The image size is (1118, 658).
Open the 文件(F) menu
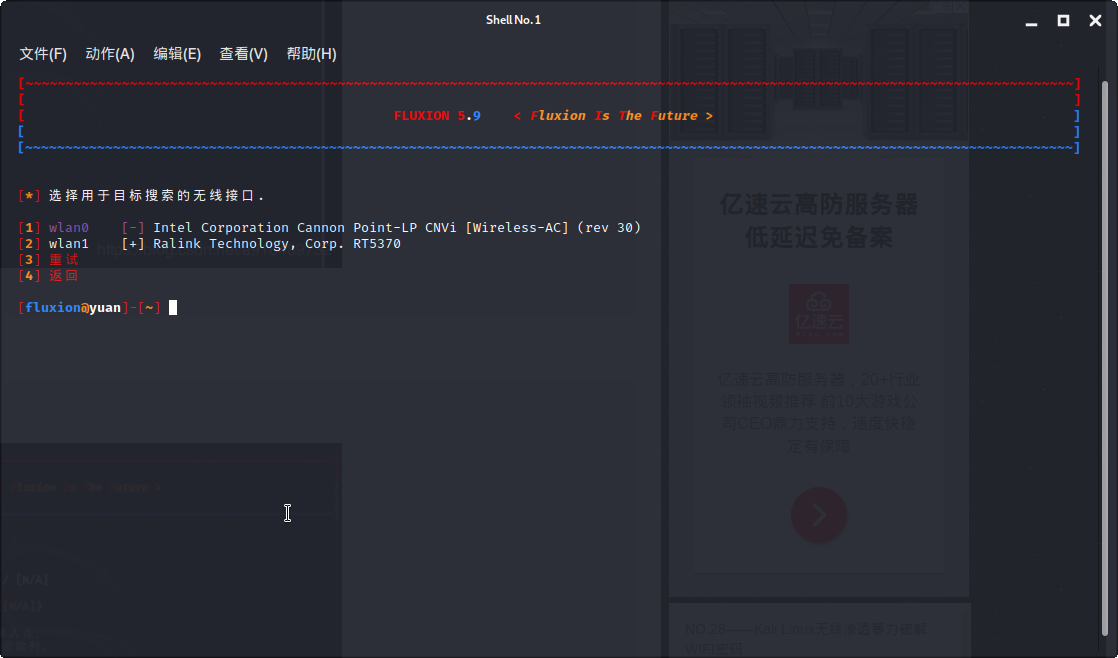coord(43,53)
